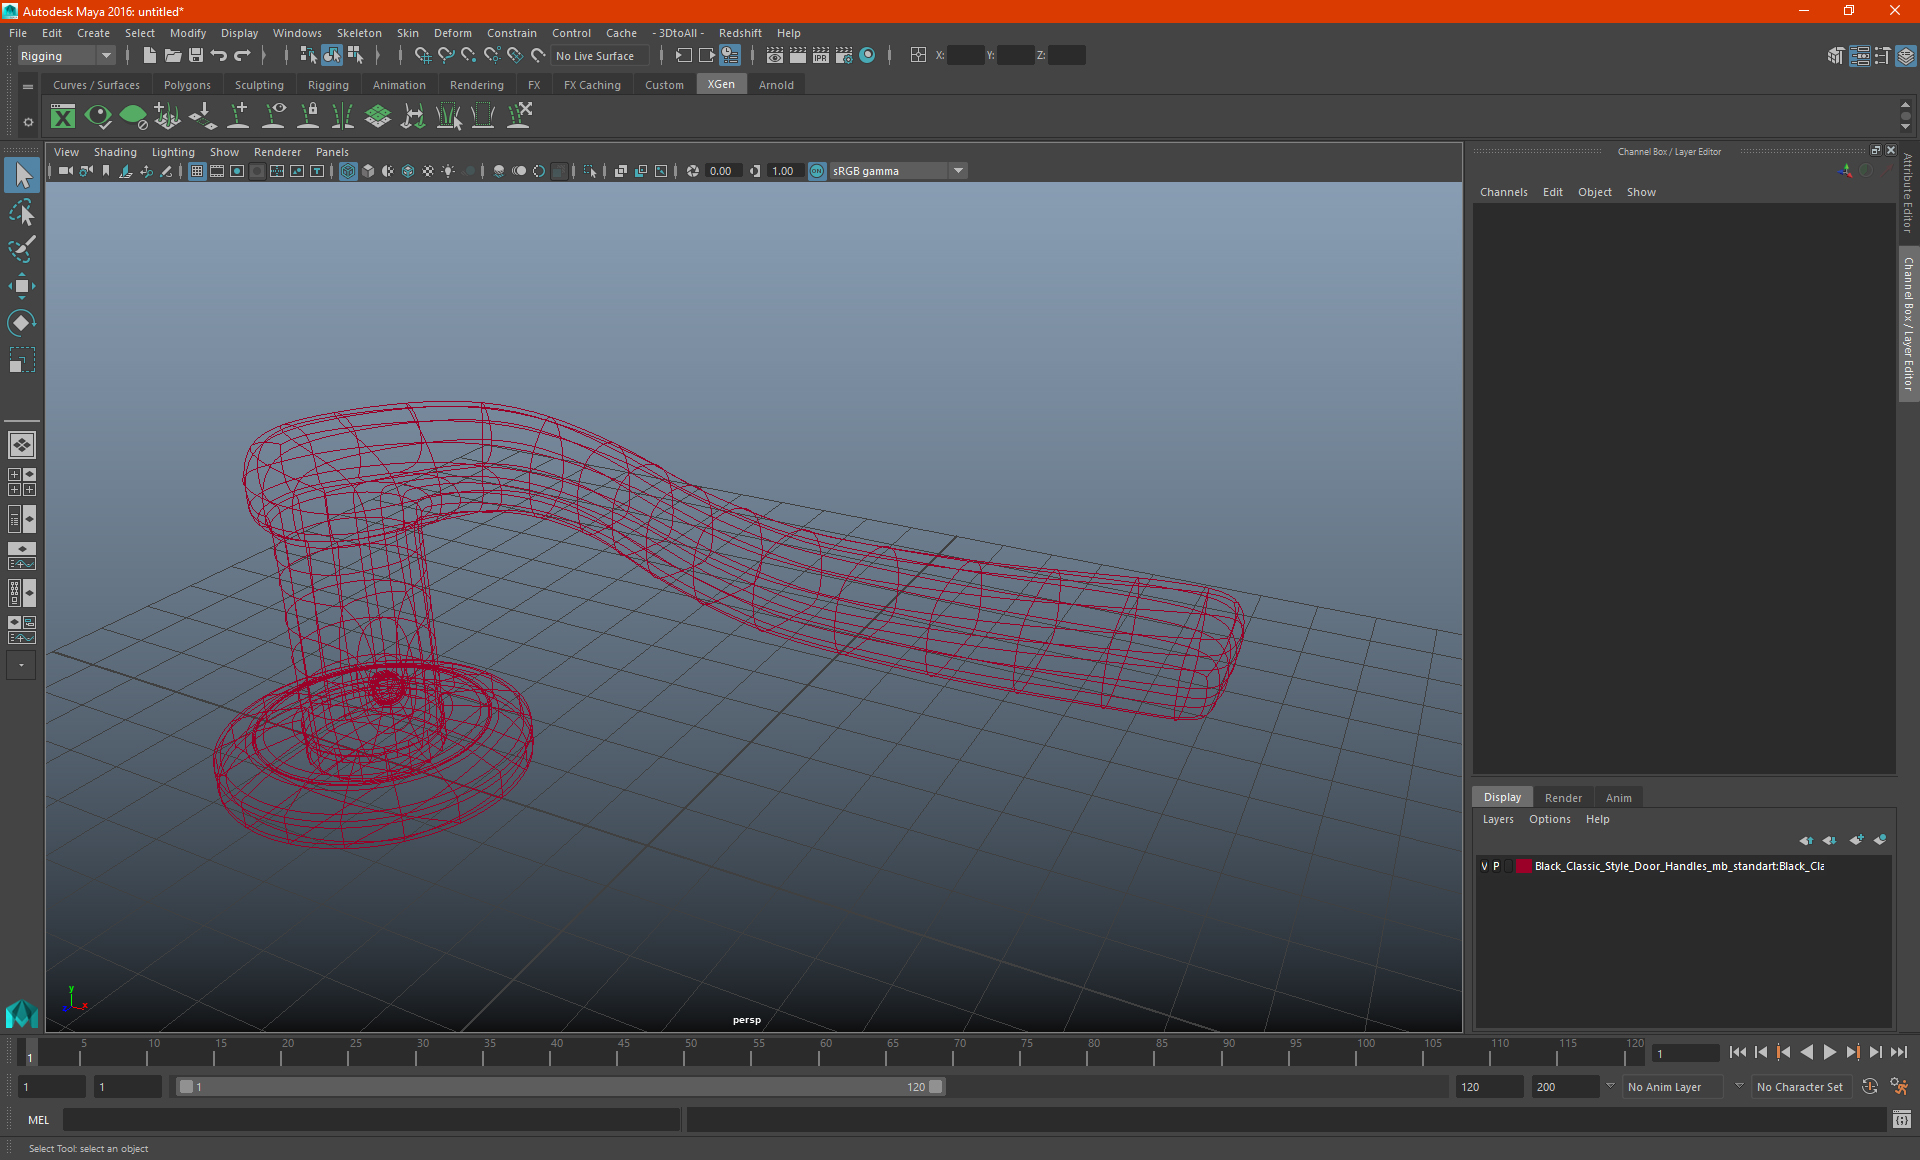Create new empty layer icon in Layer Editor
This screenshot has width=1920, height=1160.
pyautogui.click(x=1856, y=840)
